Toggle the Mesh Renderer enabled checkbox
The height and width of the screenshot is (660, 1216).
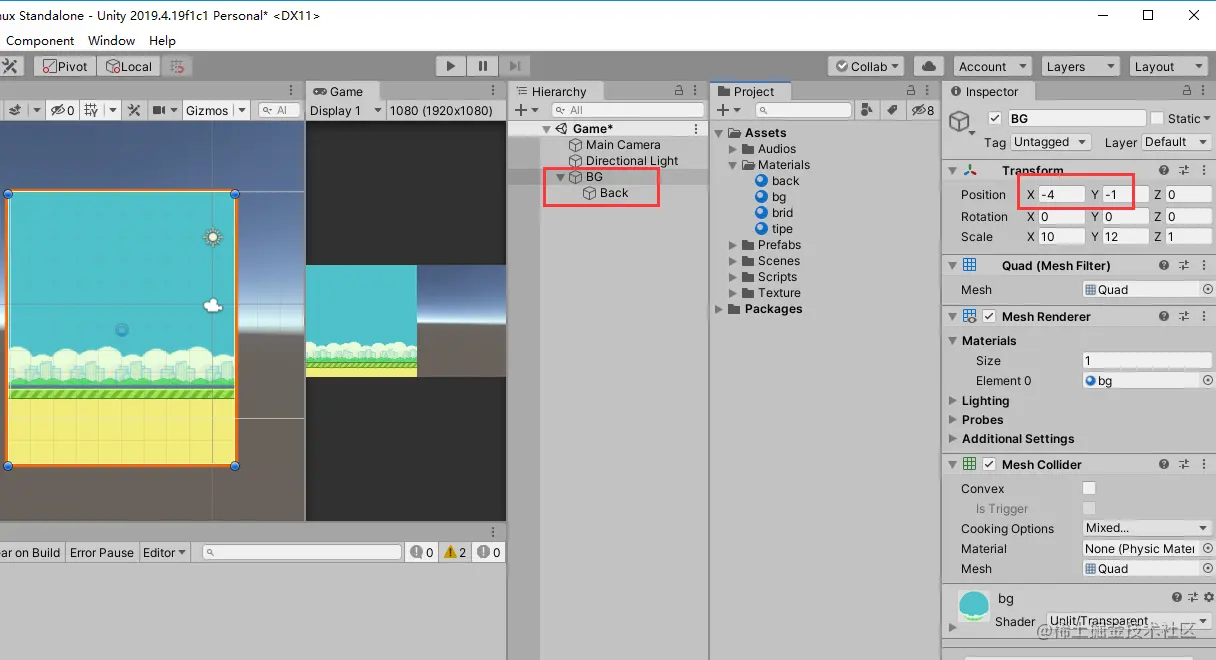click(x=990, y=316)
